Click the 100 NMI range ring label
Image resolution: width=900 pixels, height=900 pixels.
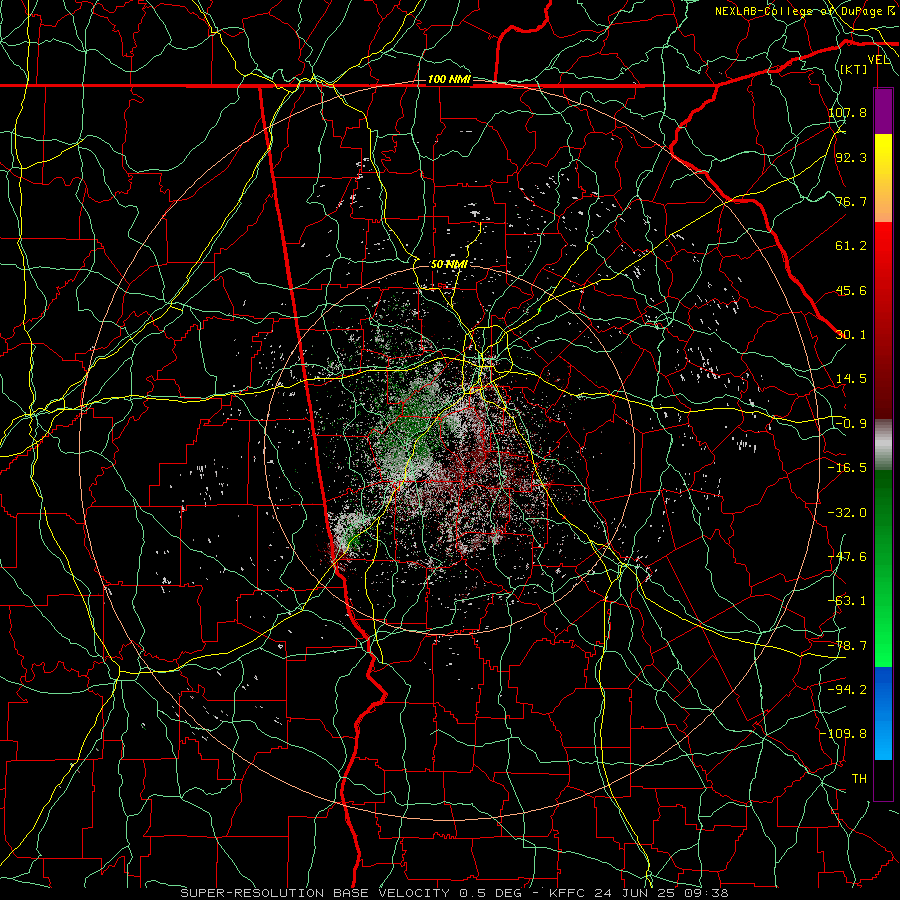(449, 79)
